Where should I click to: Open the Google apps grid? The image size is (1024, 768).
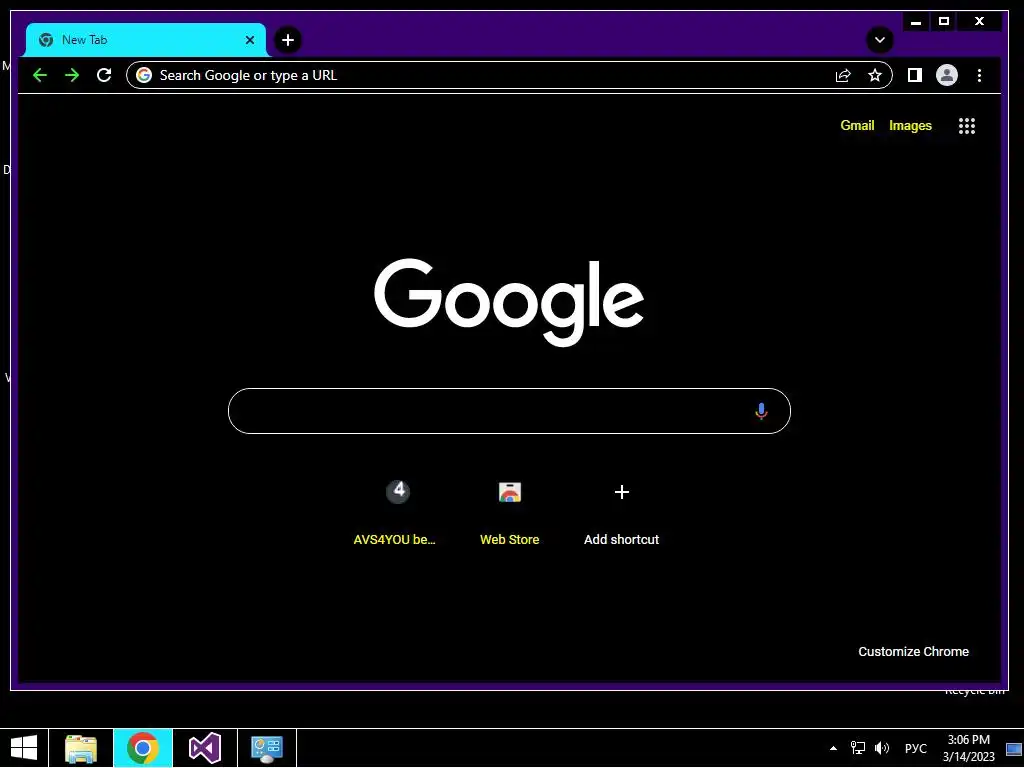(x=967, y=125)
